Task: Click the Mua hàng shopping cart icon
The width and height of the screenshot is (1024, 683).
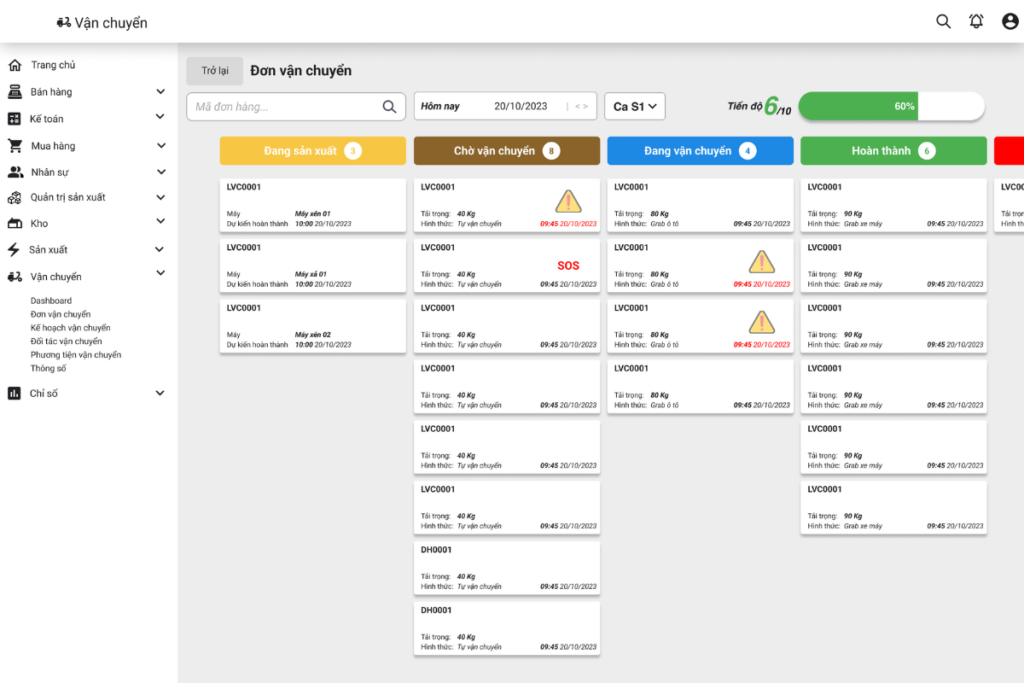Action: click(x=15, y=146)
